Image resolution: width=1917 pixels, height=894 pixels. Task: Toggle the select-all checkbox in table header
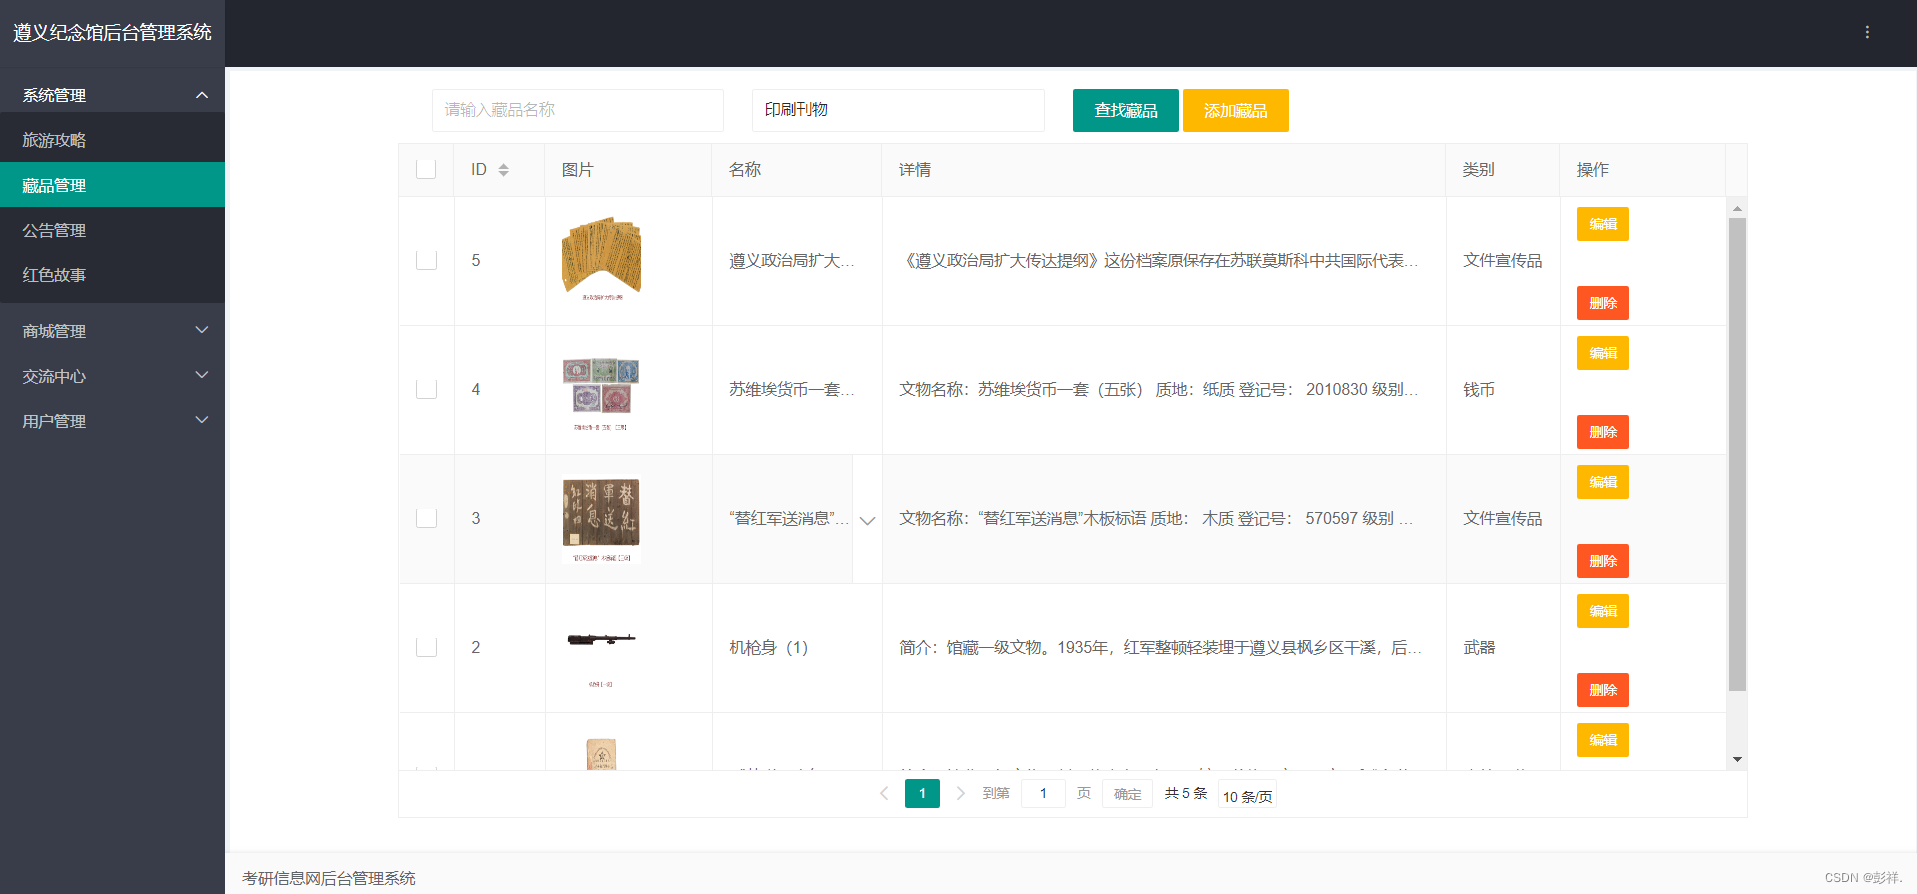coord(426,169)
